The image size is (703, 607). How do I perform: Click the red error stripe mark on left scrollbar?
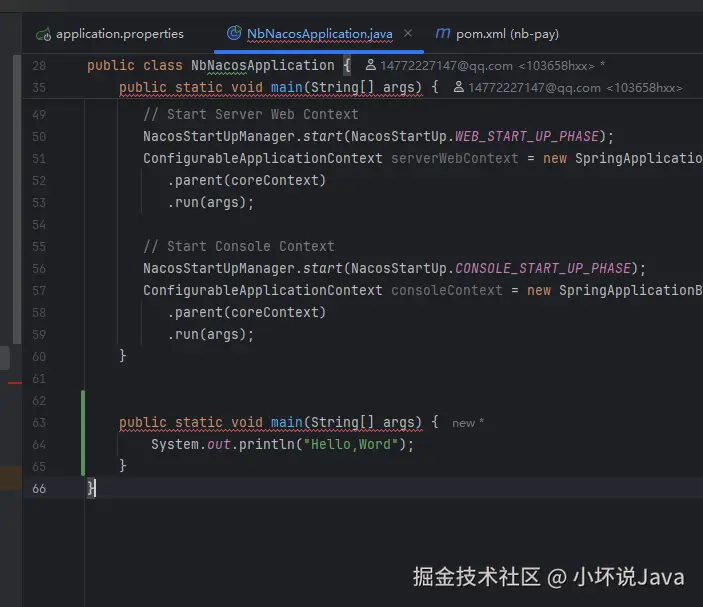pos(15,383)
